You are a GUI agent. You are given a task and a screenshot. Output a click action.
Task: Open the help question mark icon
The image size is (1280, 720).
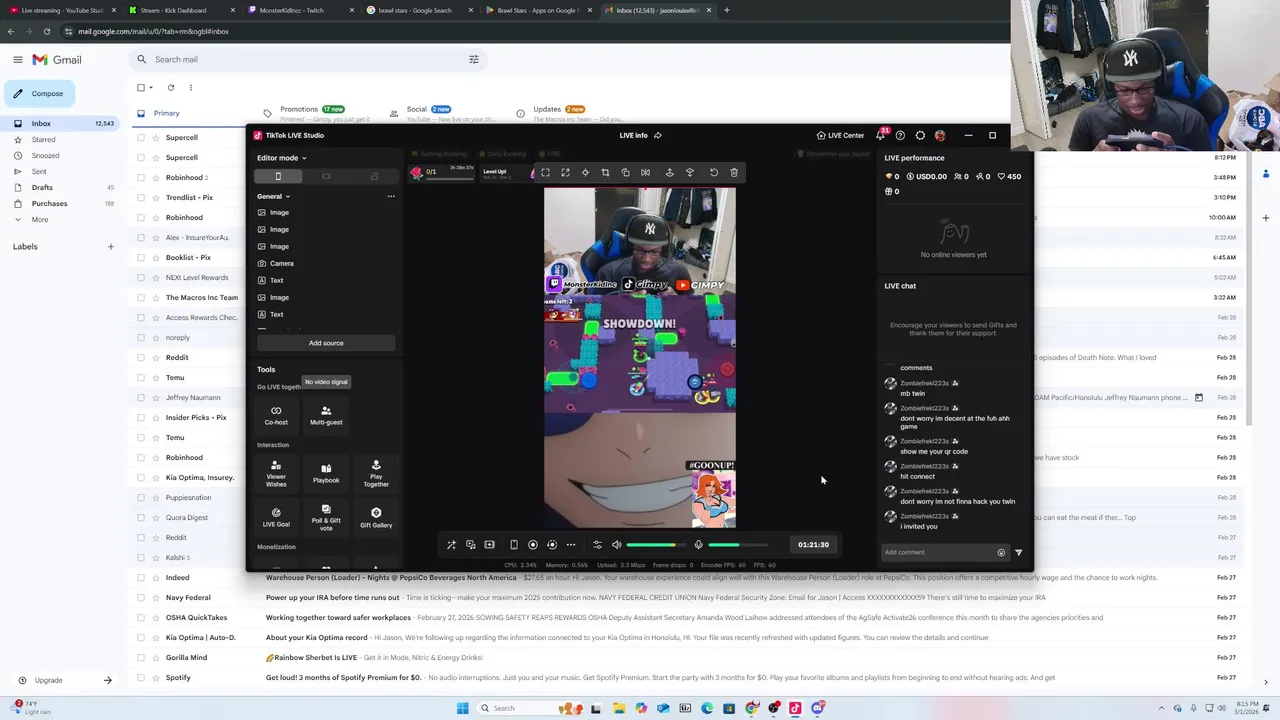tap(900, 135)
